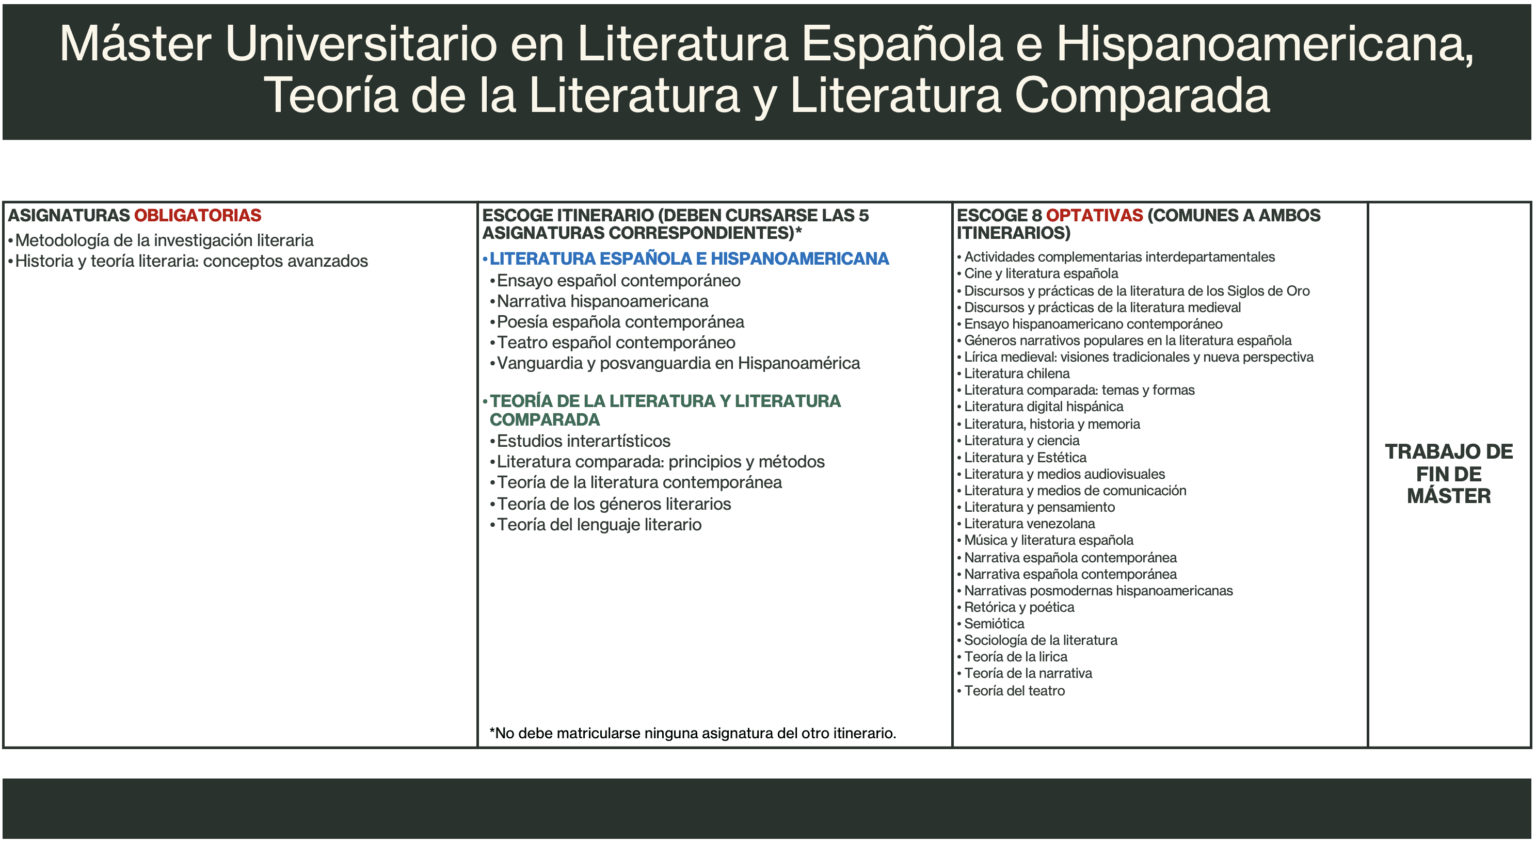1536x843 pixels.
Task: Select 'Cine y literatura española' elective
Action: (x=1041, y=274)
